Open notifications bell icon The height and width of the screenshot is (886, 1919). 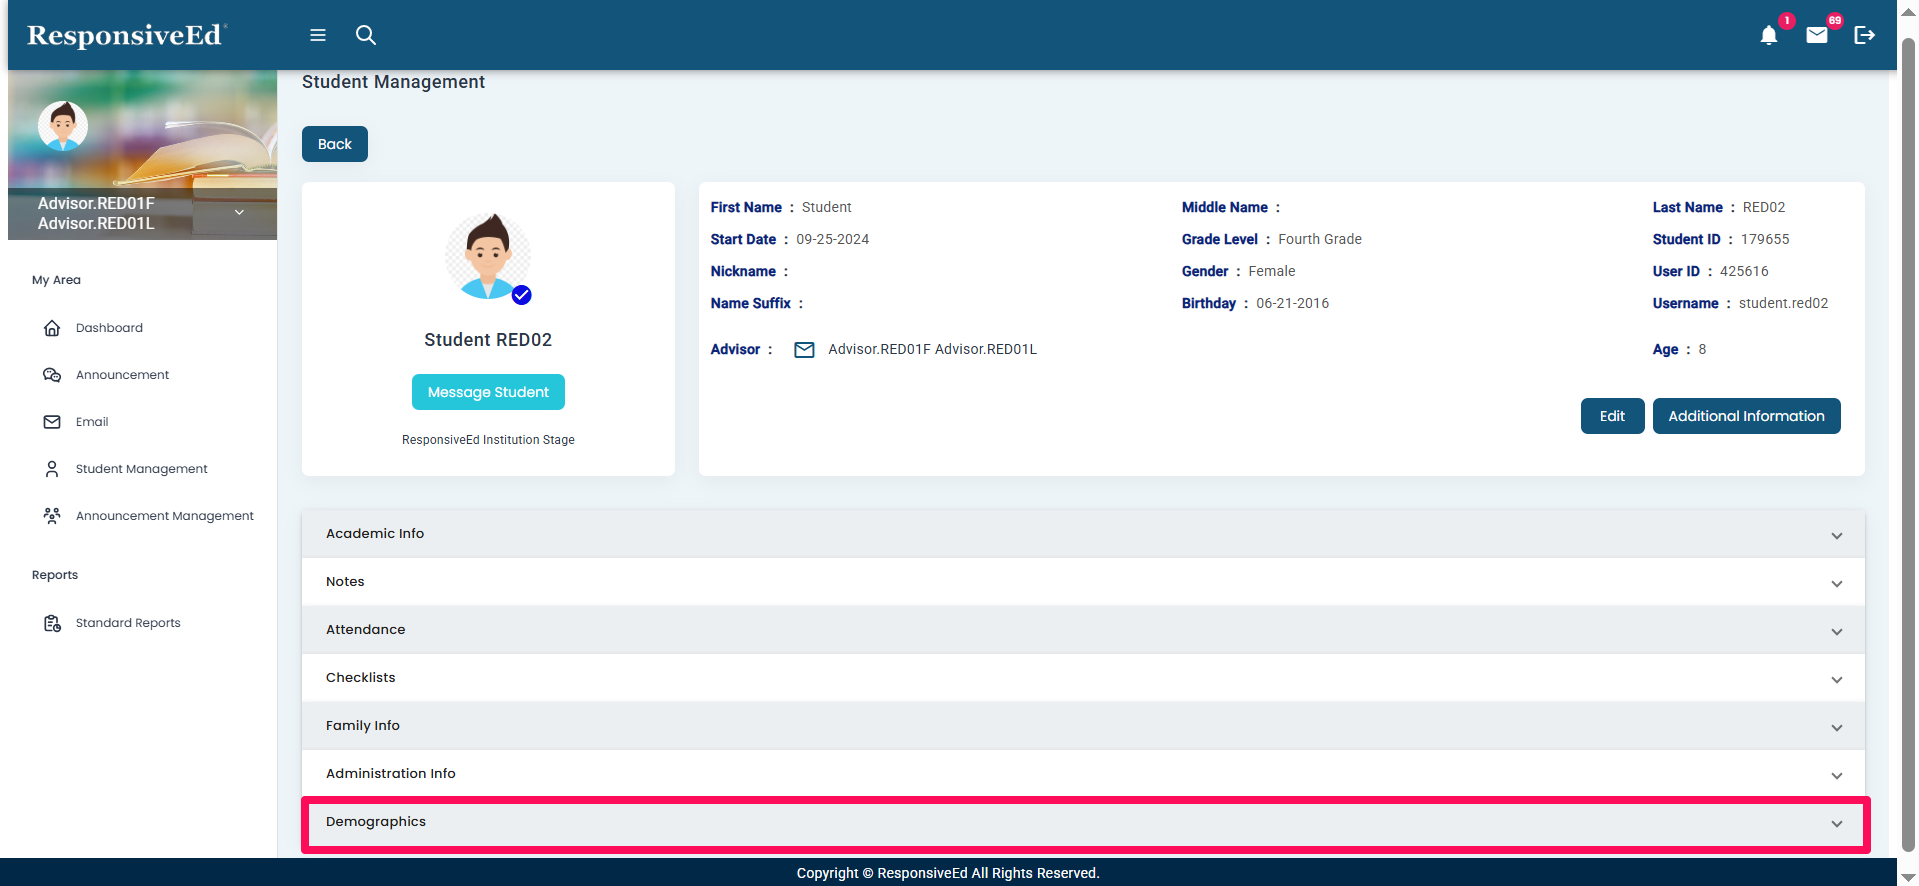(1768, 36)
